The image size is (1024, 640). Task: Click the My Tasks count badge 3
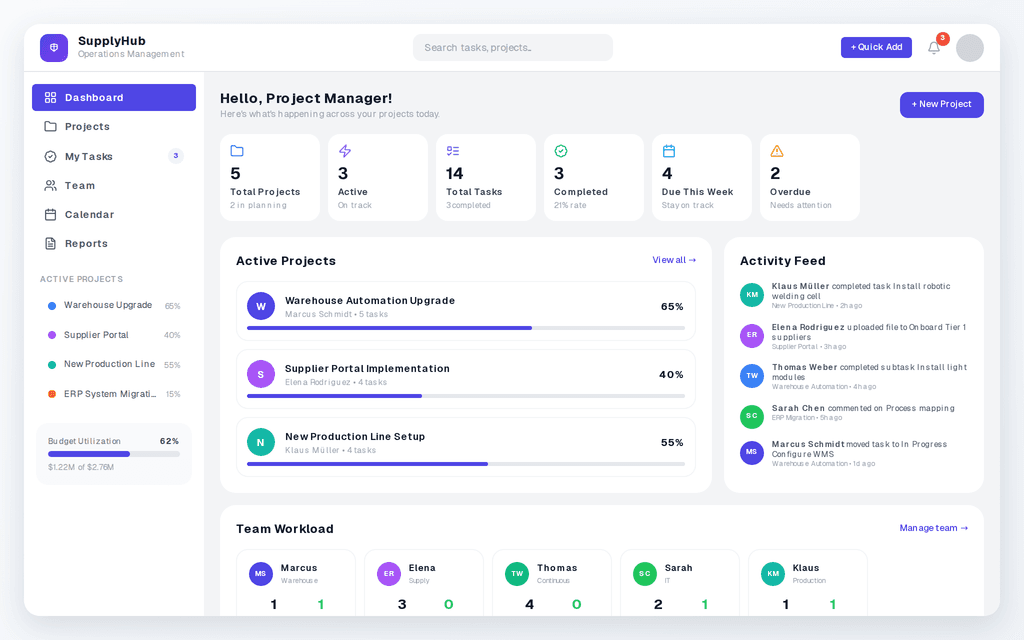click(176, 155)
